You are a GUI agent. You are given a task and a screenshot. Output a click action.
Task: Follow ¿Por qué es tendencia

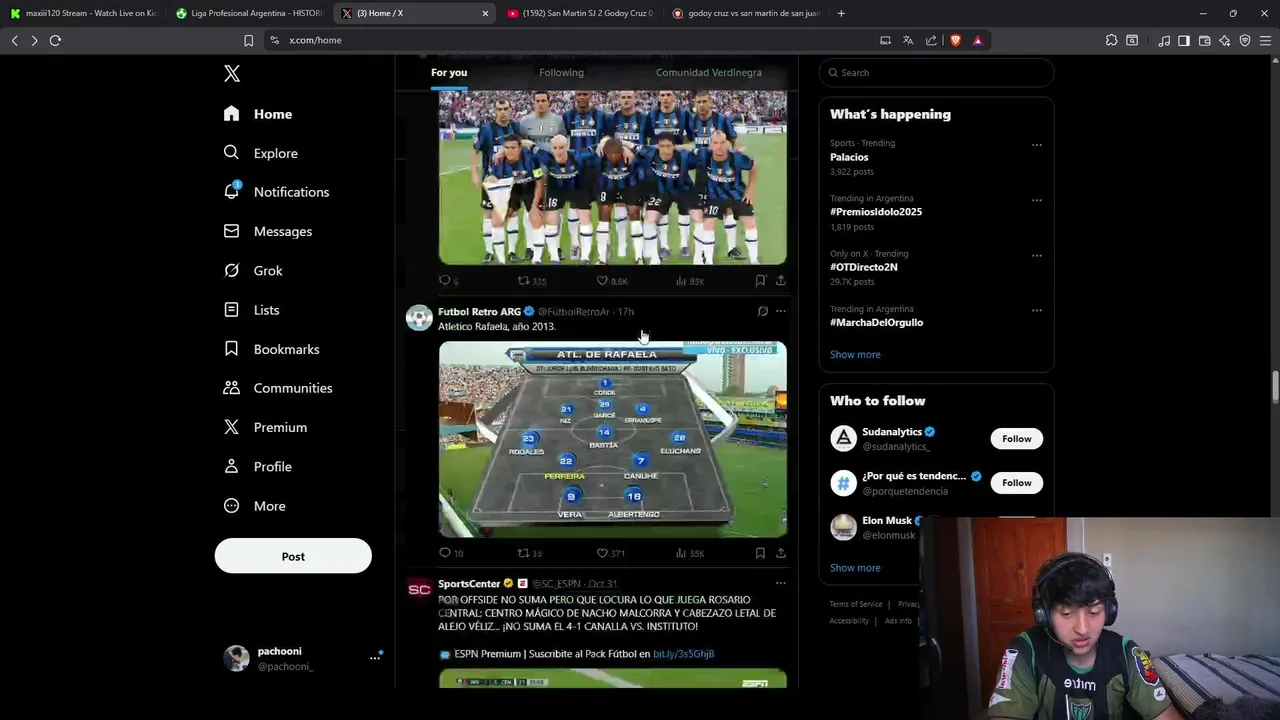tap(1016, 483)
